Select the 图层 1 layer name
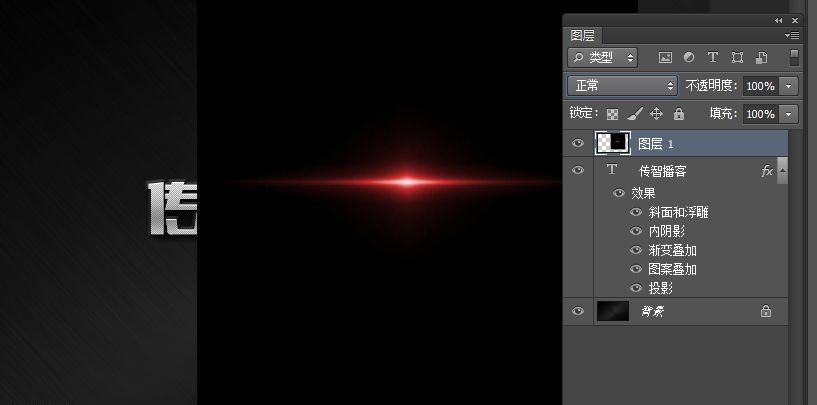Viewport: 817px width, 405px height. [655, 144]
